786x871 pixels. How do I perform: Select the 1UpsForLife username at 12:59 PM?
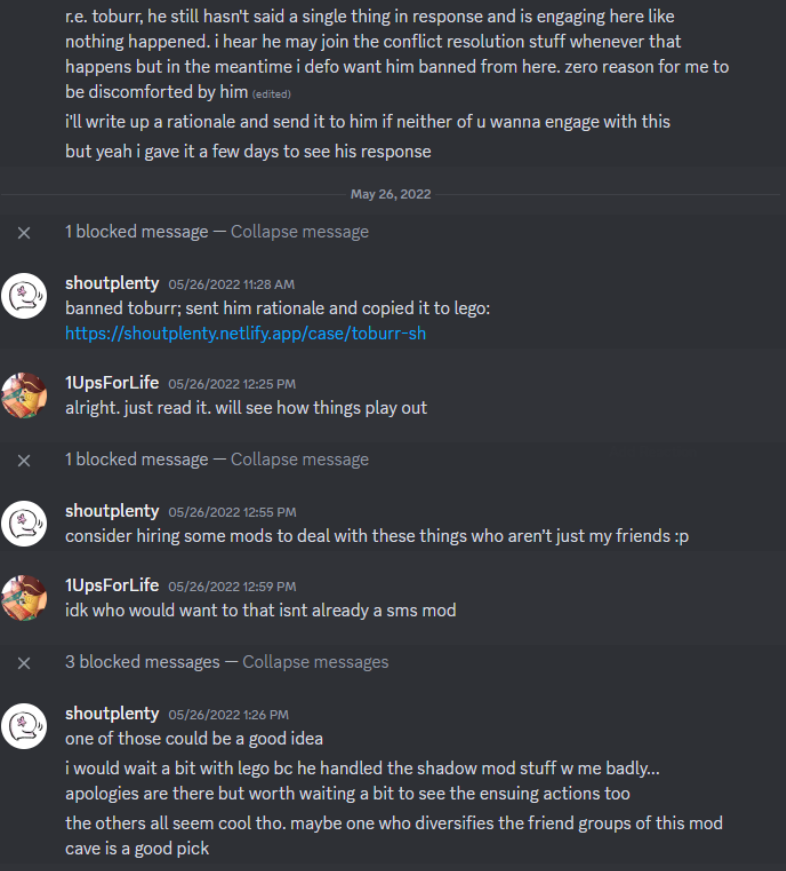112,585
